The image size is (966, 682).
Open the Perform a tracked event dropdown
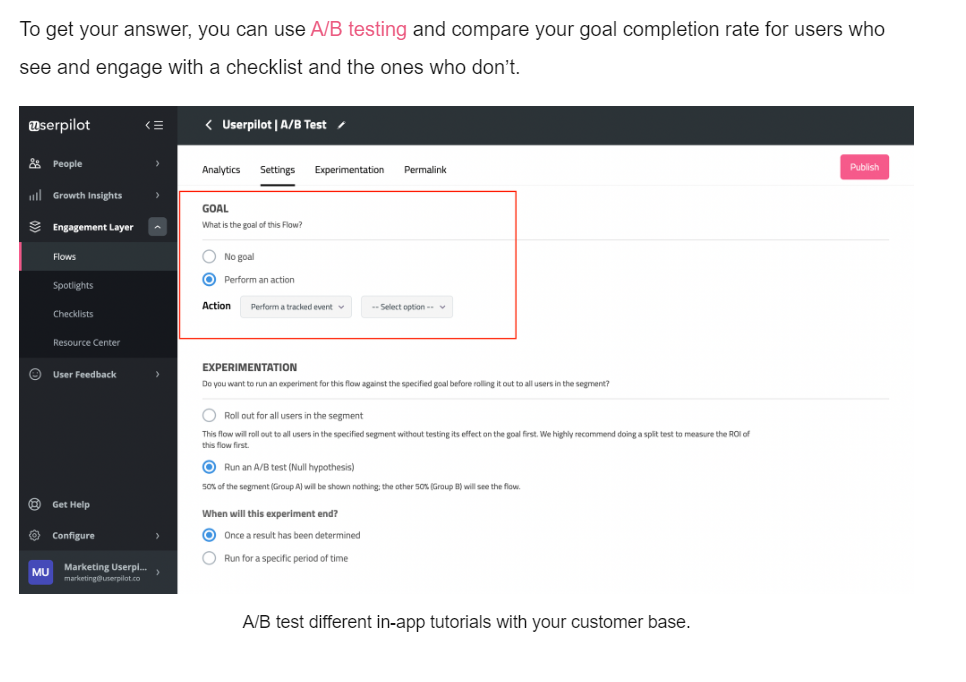coord(296,307)
